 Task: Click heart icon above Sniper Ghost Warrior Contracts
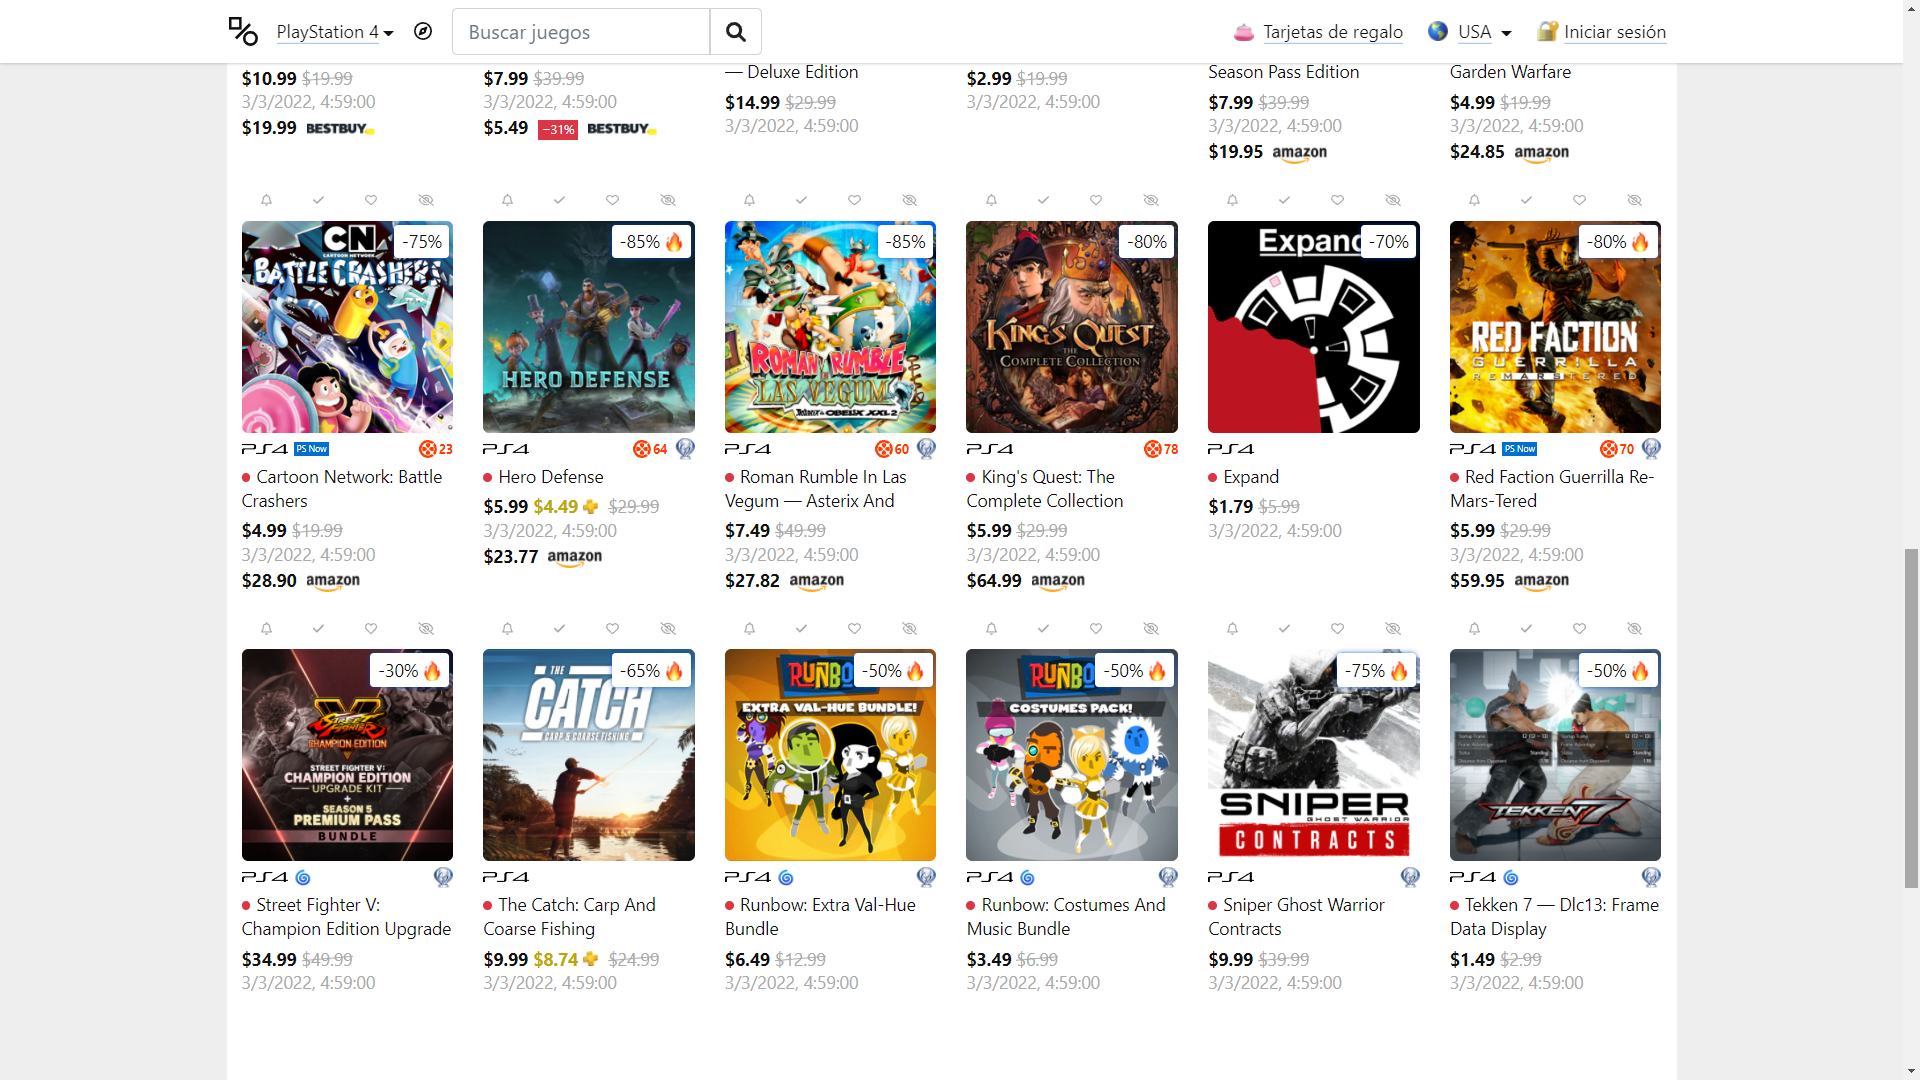click(x=1337, y=629)
